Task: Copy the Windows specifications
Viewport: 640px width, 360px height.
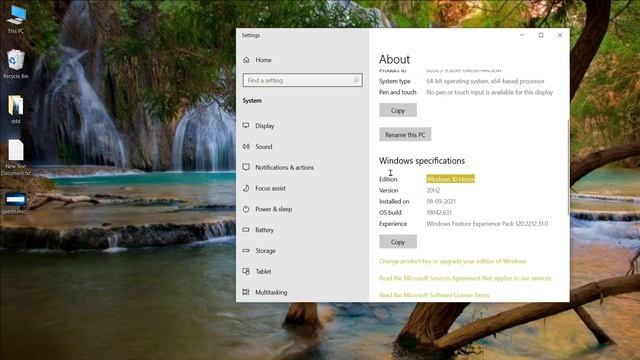Action: click(x=398, y=242)
